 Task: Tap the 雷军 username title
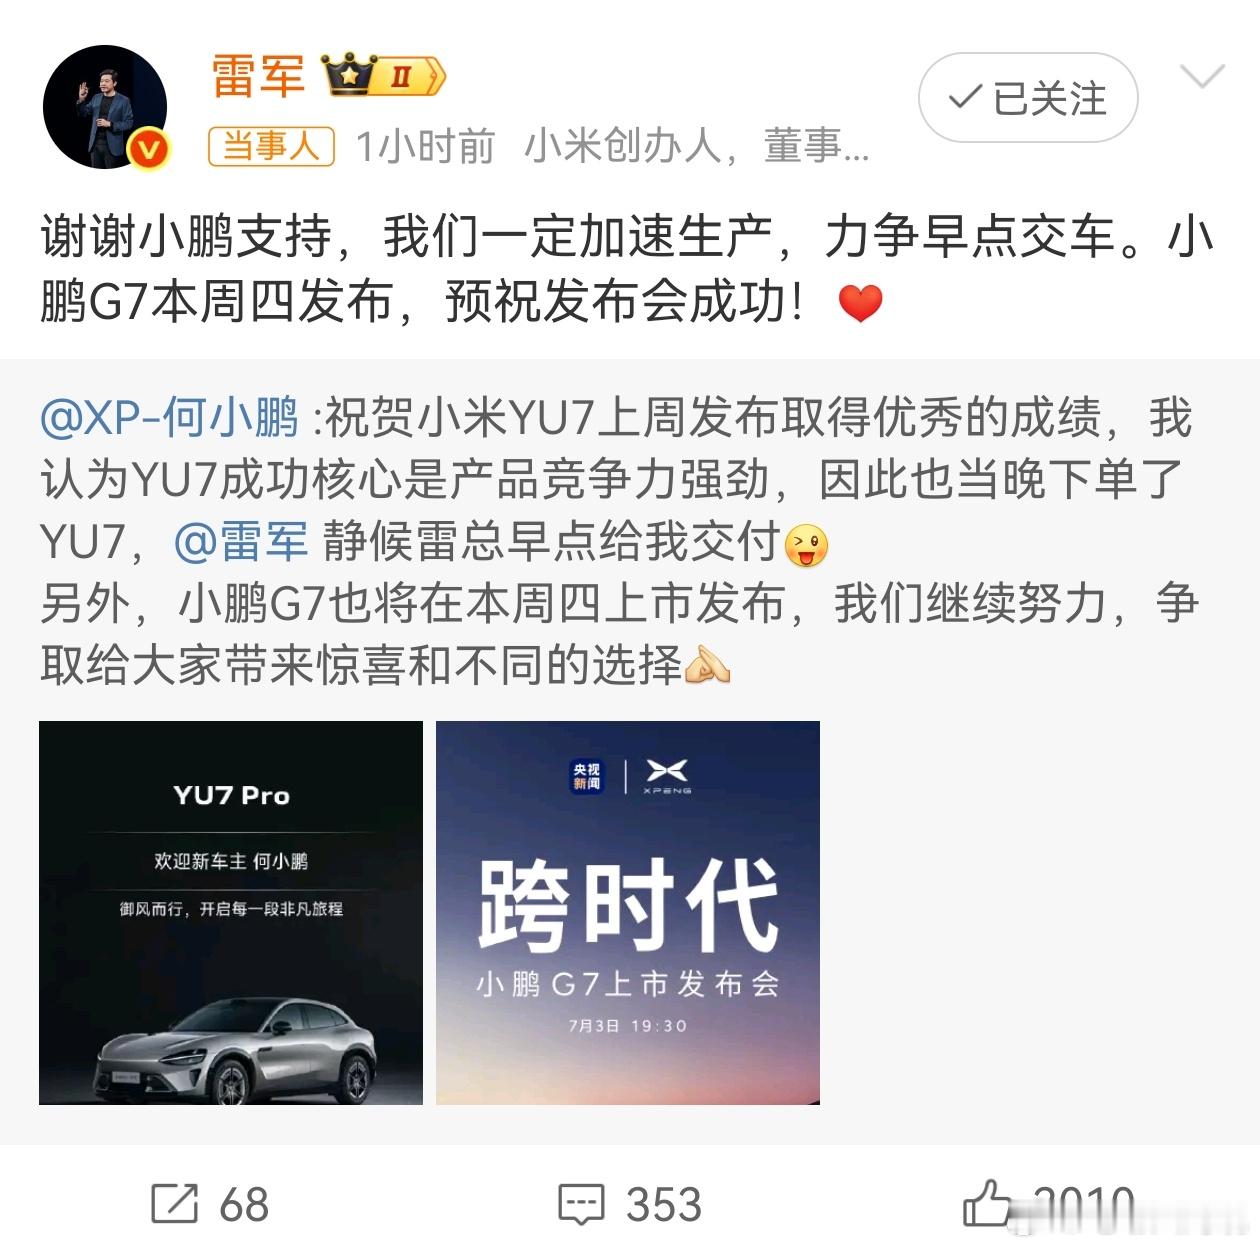click(258, 76)
